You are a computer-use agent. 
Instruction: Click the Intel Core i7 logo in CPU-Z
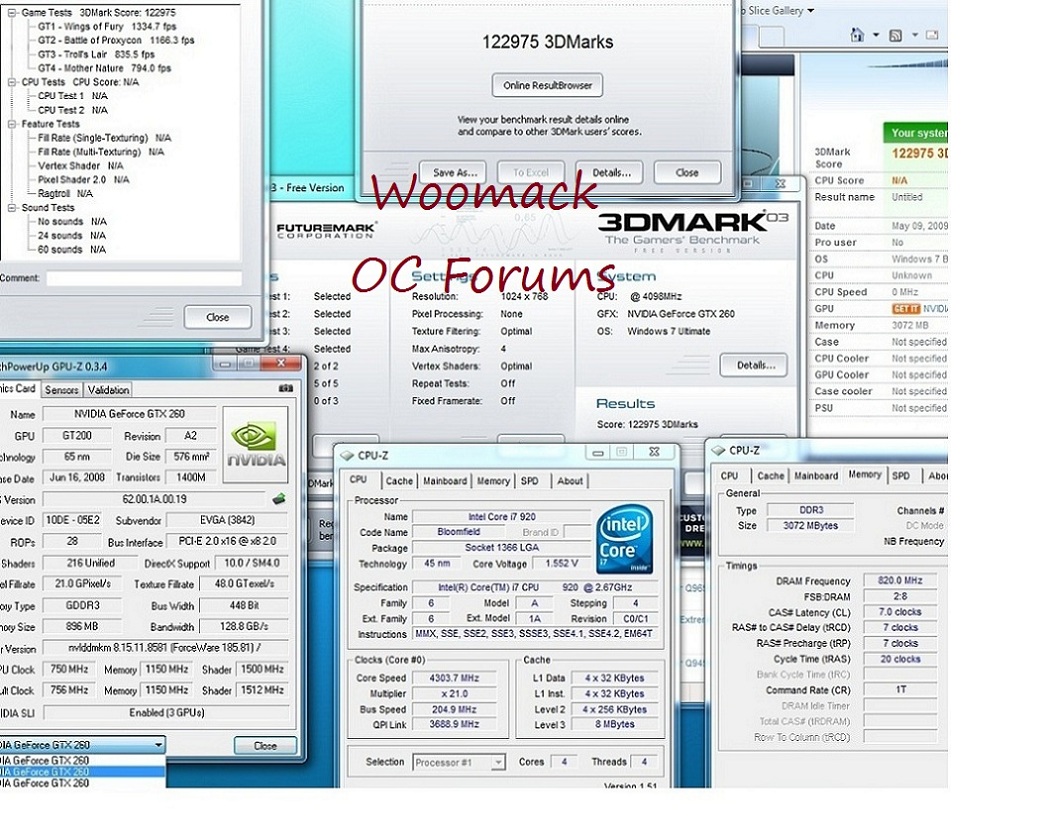pos(624,540)
